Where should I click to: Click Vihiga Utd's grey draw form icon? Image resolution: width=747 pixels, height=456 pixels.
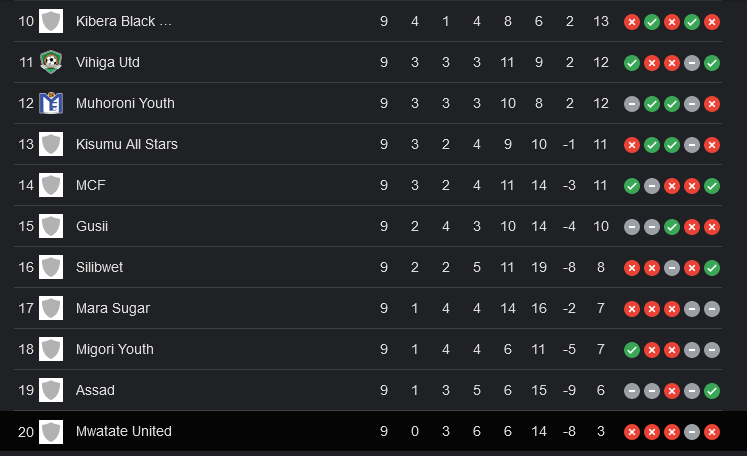692,63
